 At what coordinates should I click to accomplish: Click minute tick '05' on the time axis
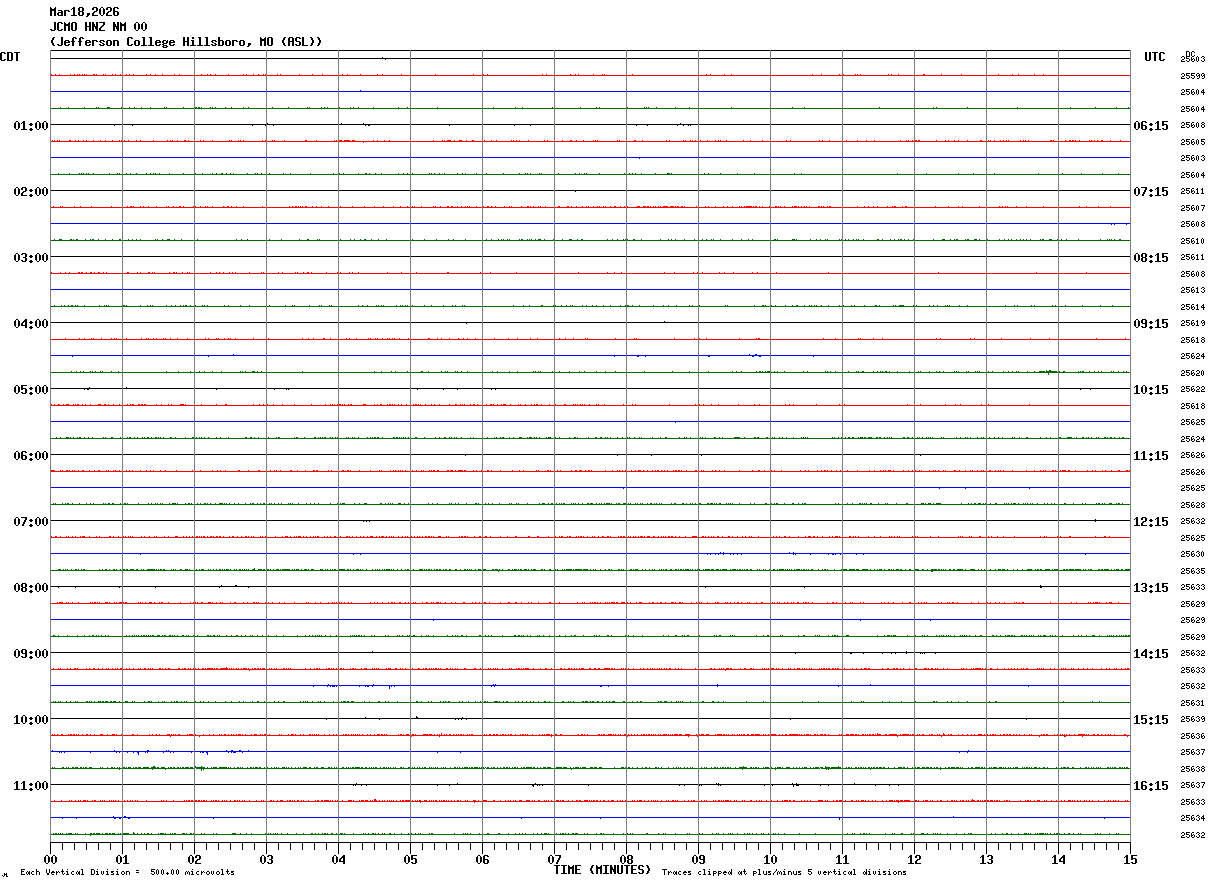coord(410,859)
